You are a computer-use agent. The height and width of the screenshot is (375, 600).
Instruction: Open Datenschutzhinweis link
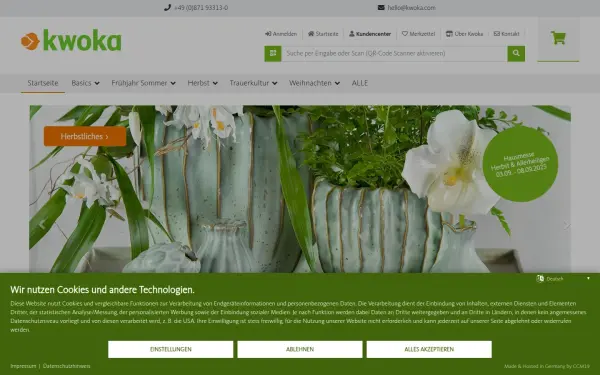[67, 366]
